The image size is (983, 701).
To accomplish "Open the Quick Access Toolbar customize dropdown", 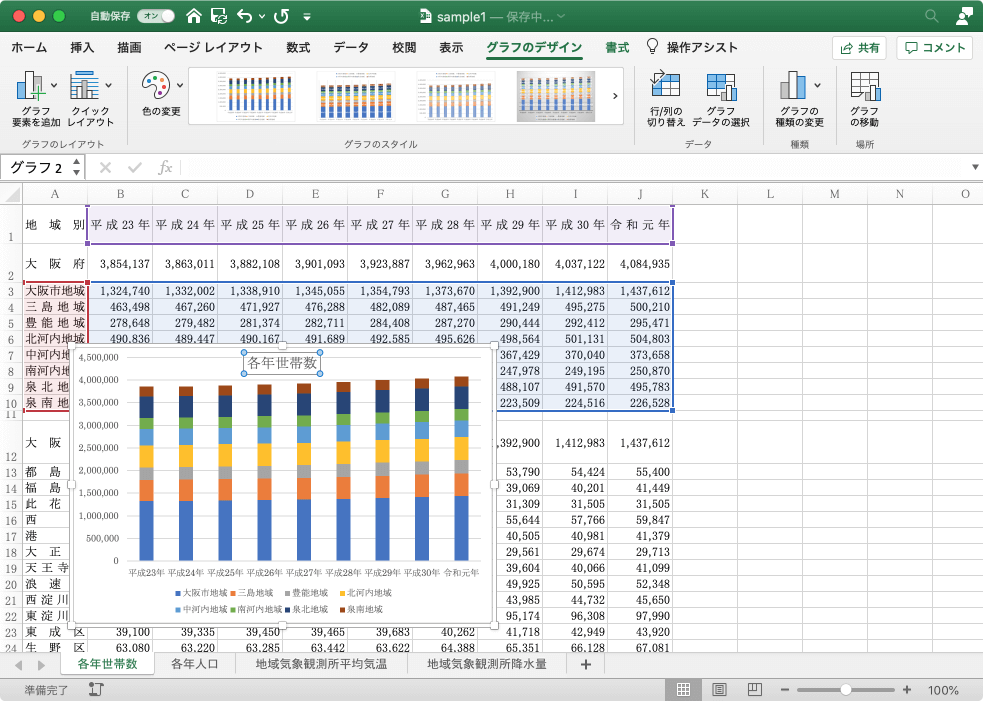I will tap(306, 17).
